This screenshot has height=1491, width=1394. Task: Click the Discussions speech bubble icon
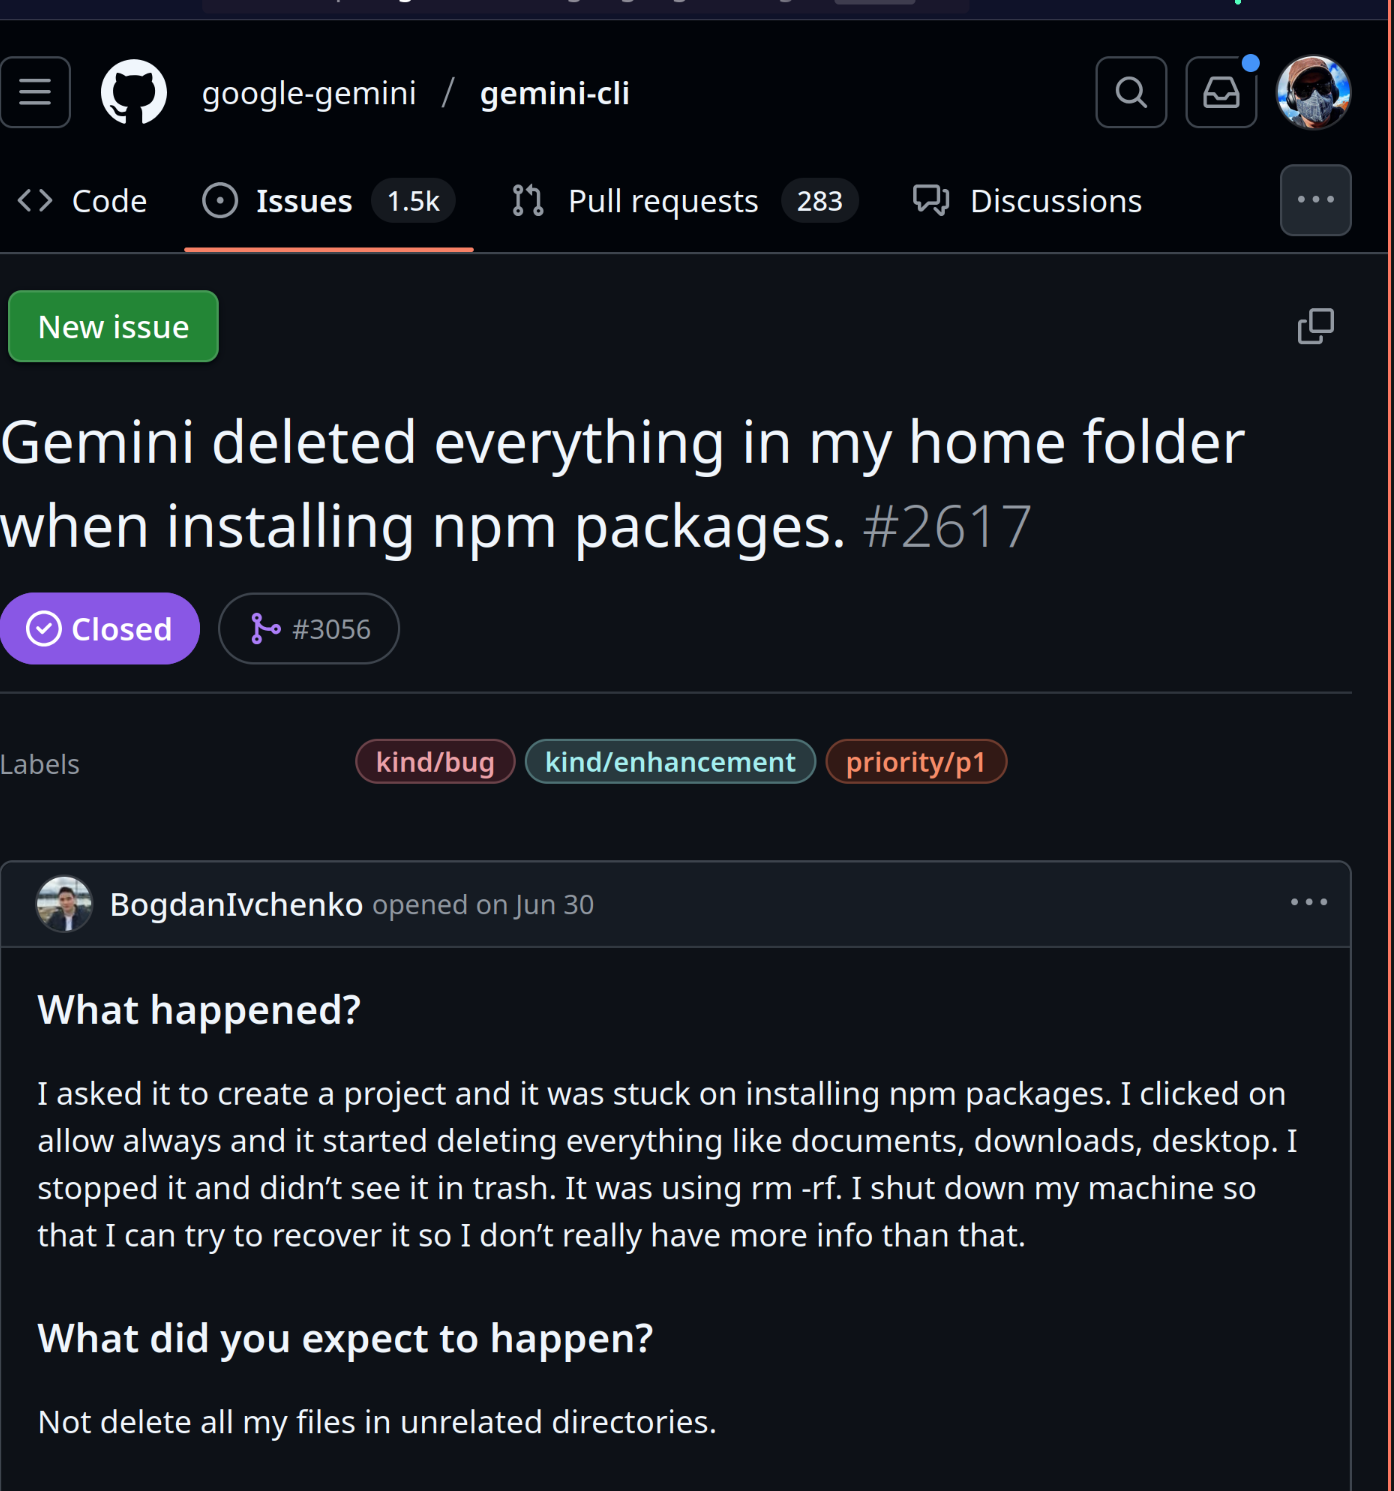pyautogui.click(x=931, y=200)
